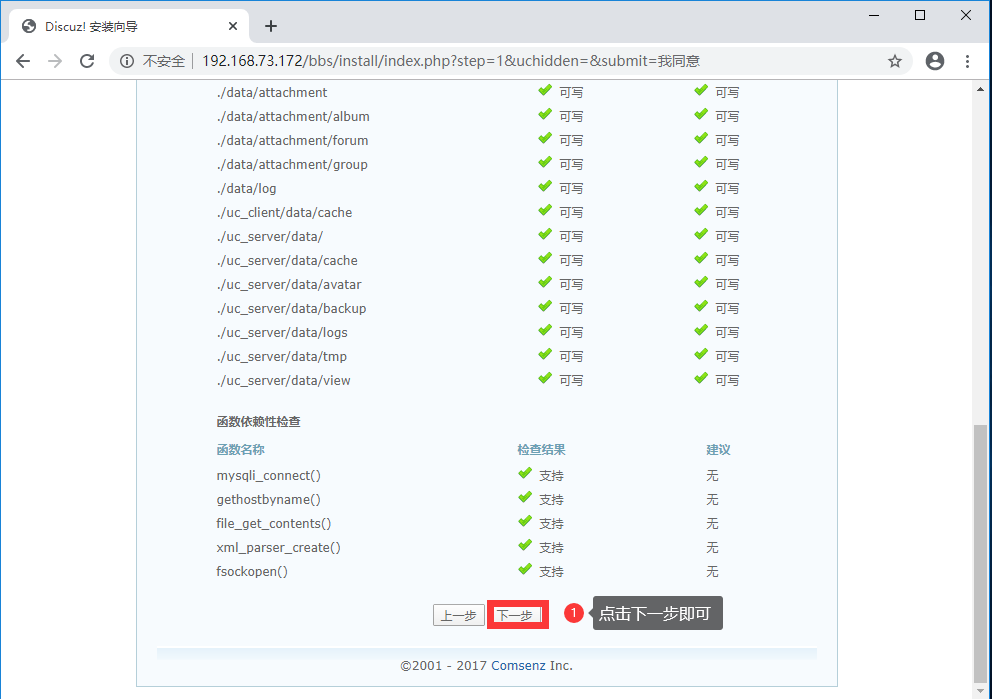The width and height of the screenshot is (992, 699).
Task: Click second green check for ./uc_server/data/view
Action: tap(701, 378)
